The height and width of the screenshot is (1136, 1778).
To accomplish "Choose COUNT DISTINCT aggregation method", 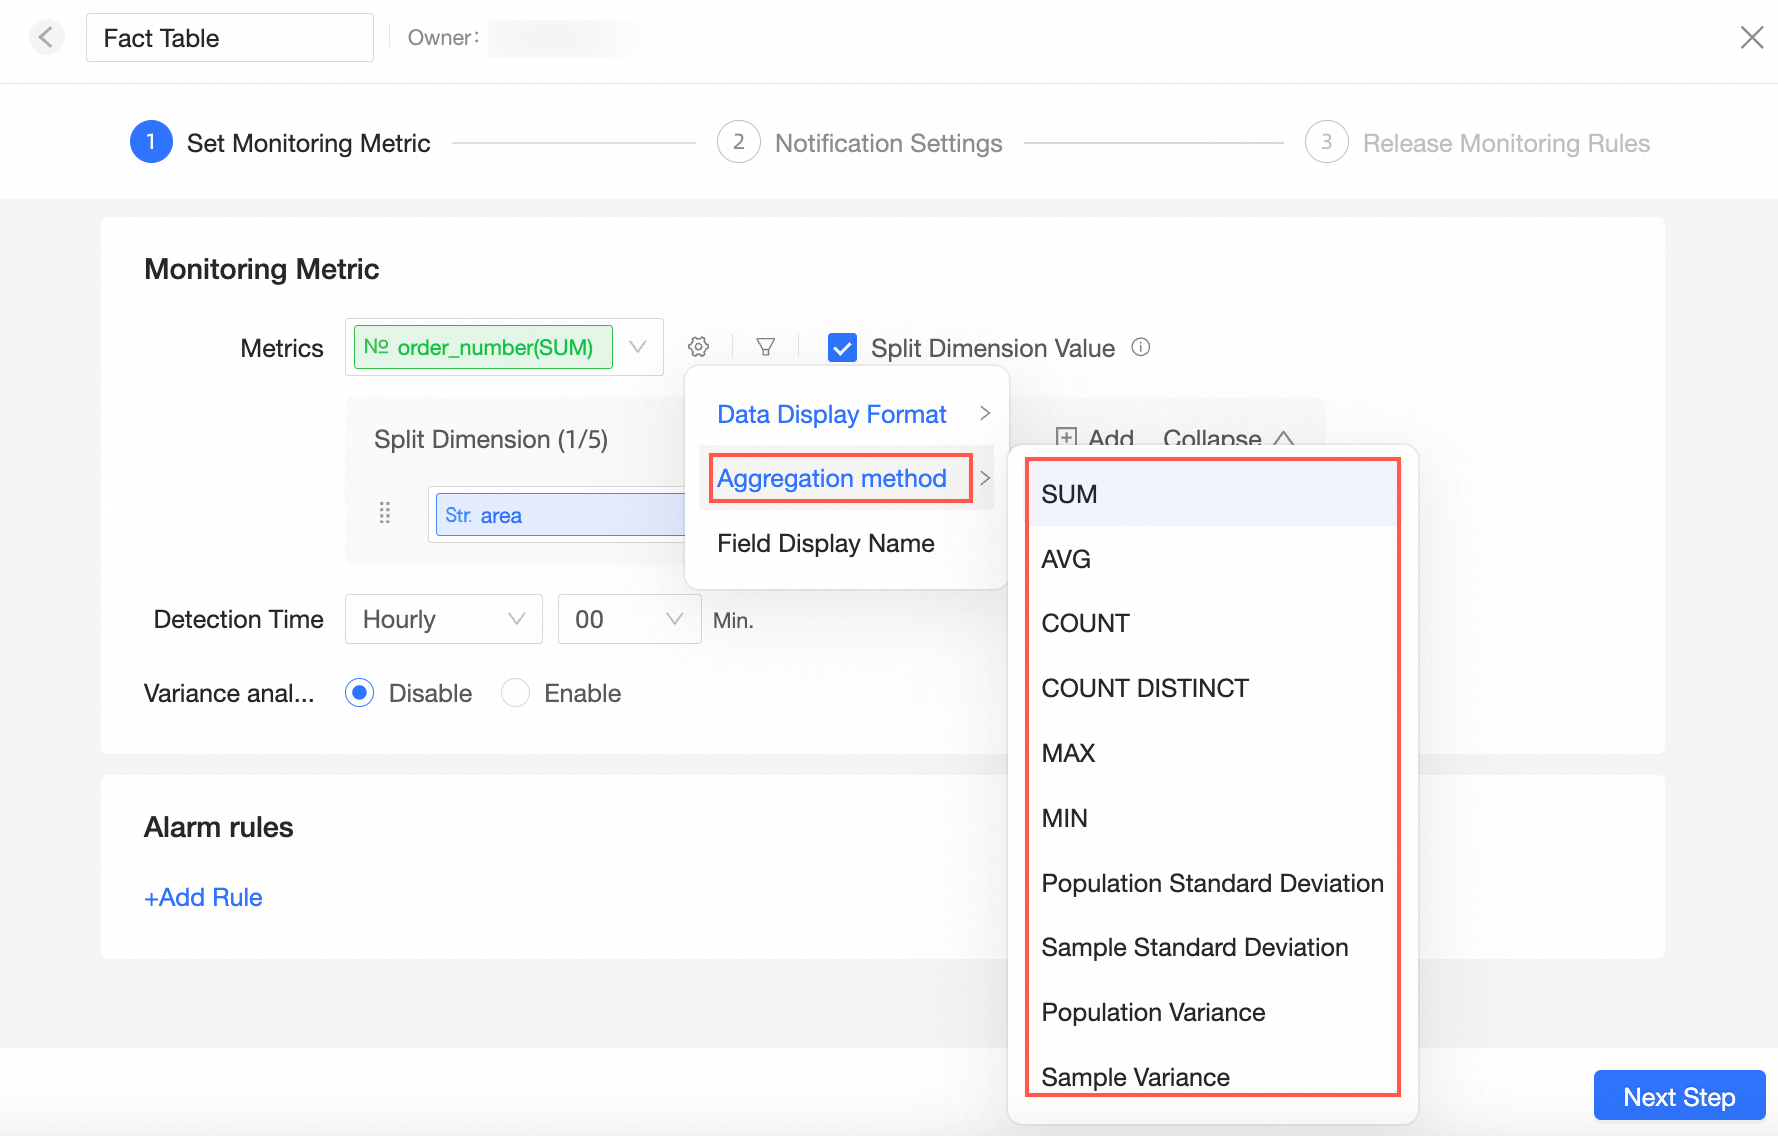I will tap(1145, 688).
